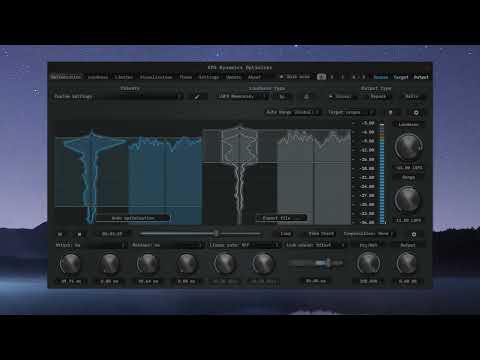The height and width of the screenshot is (360, 480).
Task: Select the Source view
Action: point(380,77)
